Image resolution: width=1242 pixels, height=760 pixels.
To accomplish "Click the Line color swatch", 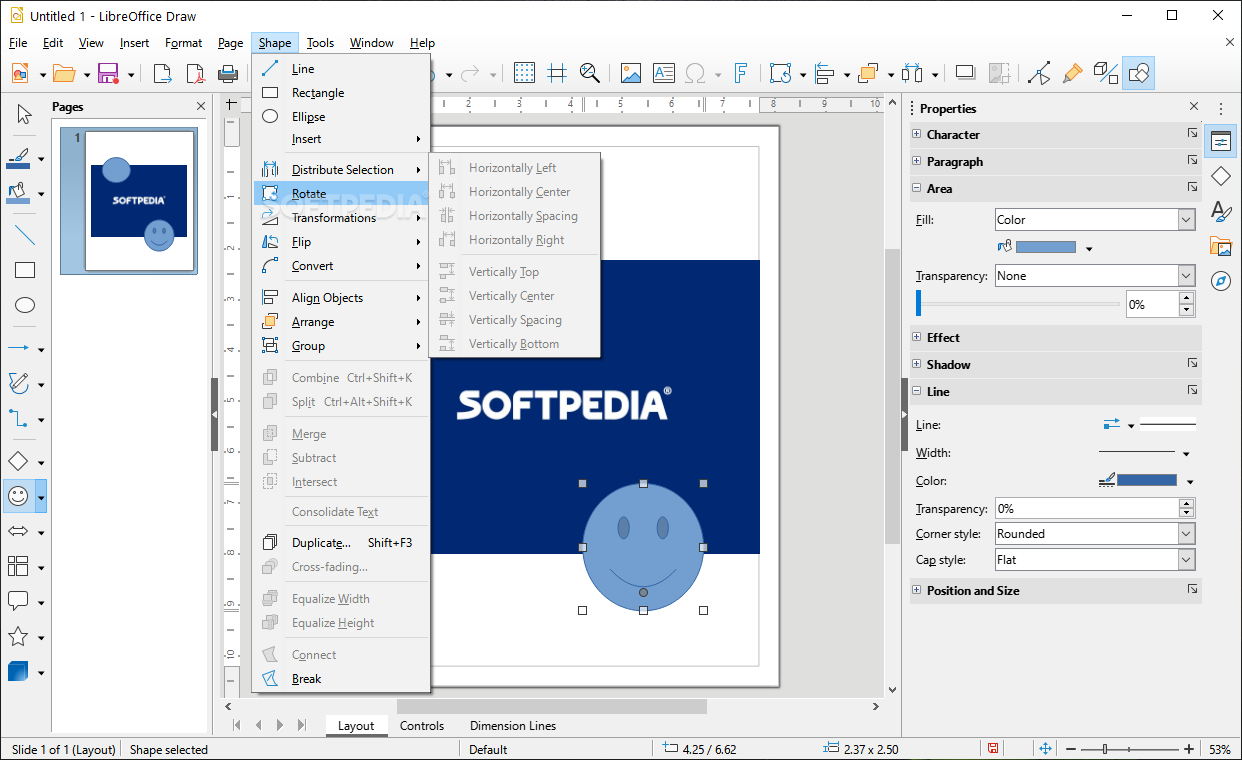I will (1147, 481).
